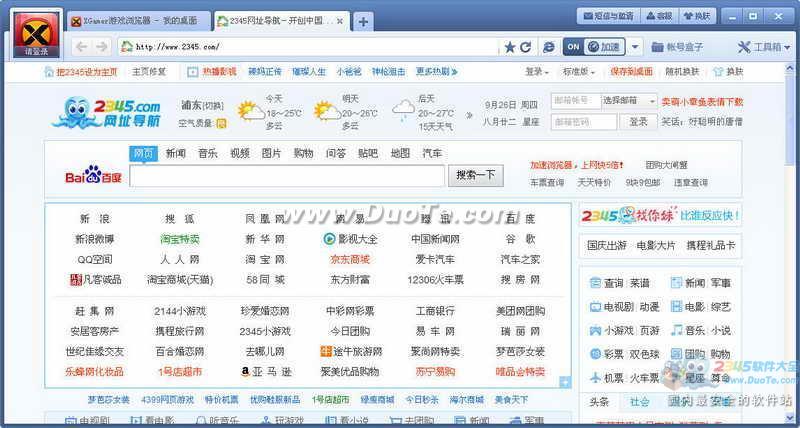This screenshot has width=800, height=428.
Task: Click the 小游戏 gamepad sidebar icon
Action: click(595, 330)
